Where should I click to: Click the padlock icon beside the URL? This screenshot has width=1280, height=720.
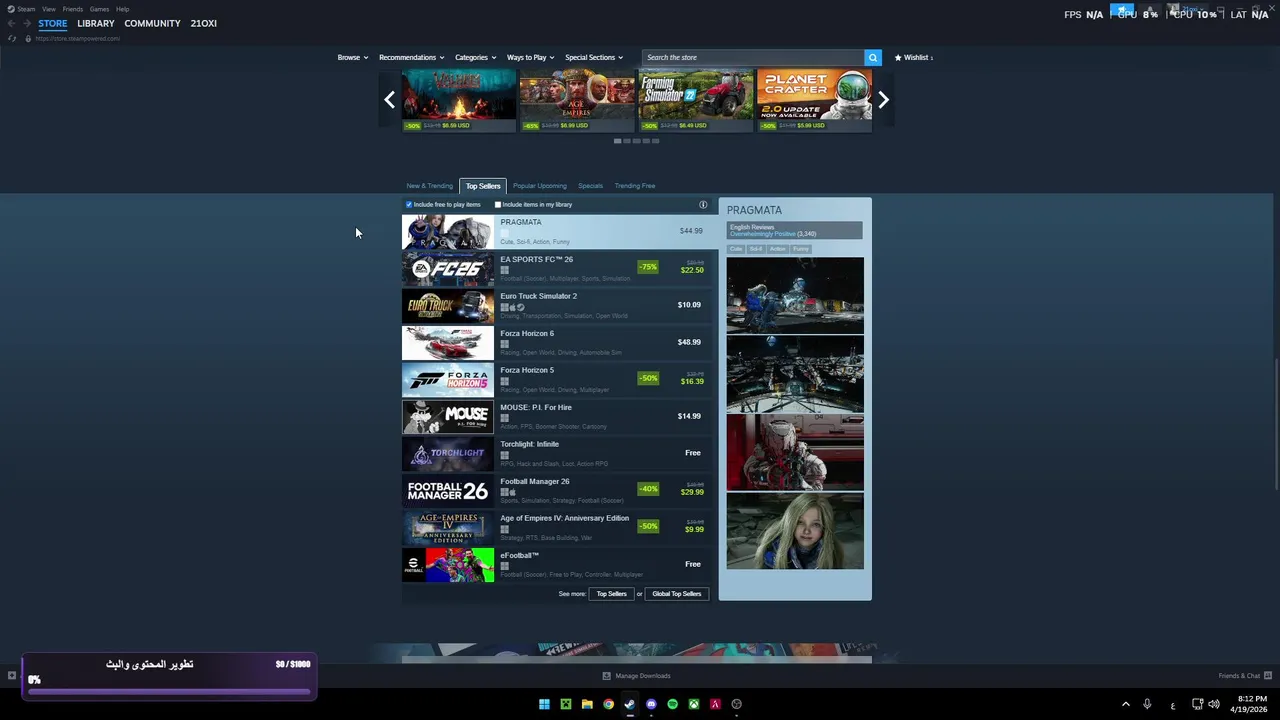coord(28,38)
